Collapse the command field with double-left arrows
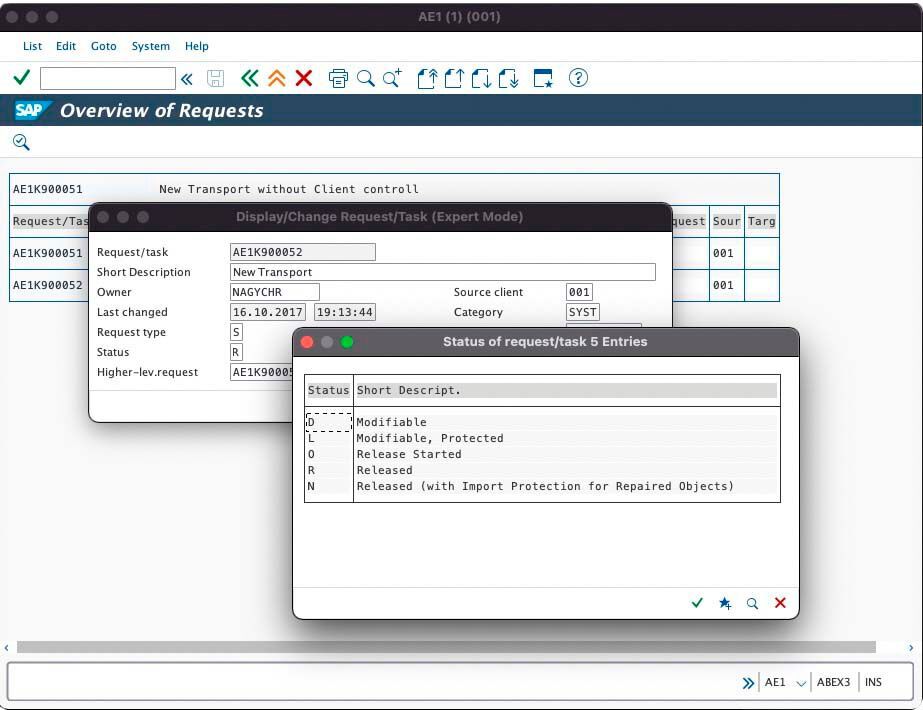 click(x=187, y=78)
